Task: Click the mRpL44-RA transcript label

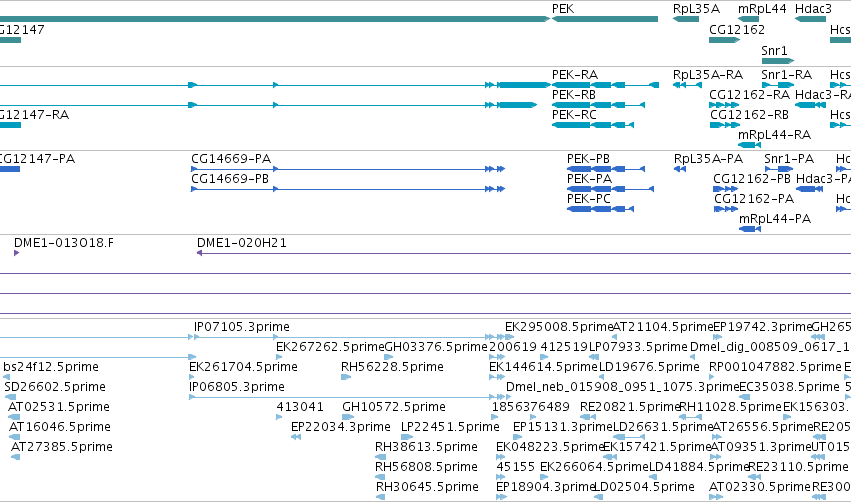Action: [x=774, y=135]
